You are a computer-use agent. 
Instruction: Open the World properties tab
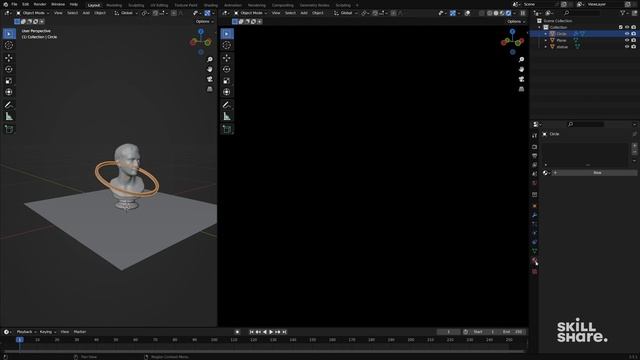534,183
